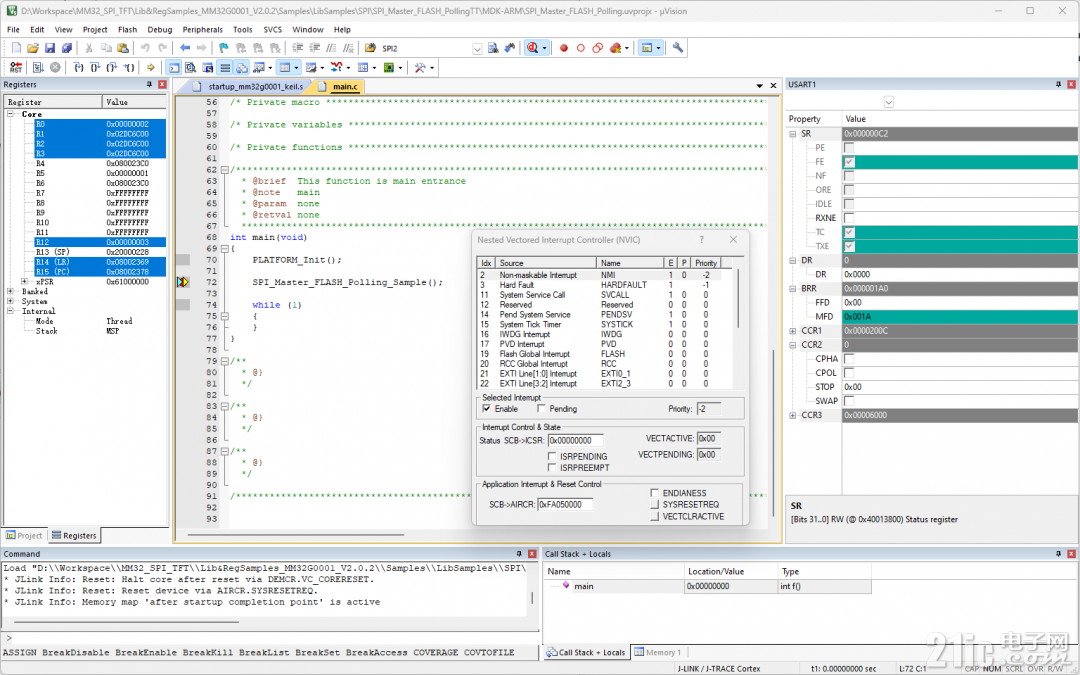Click Find in Files icon
The image size is (1080, 675).
point(371,48)
